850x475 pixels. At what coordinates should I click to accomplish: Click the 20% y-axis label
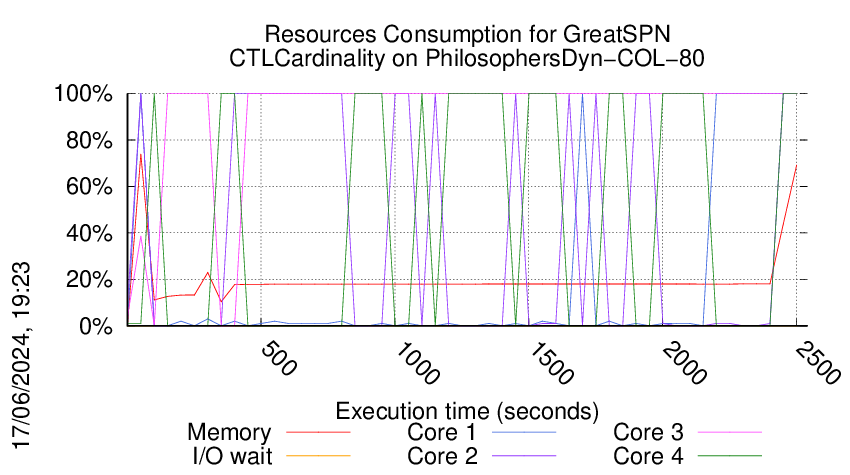tap(89, 280)
